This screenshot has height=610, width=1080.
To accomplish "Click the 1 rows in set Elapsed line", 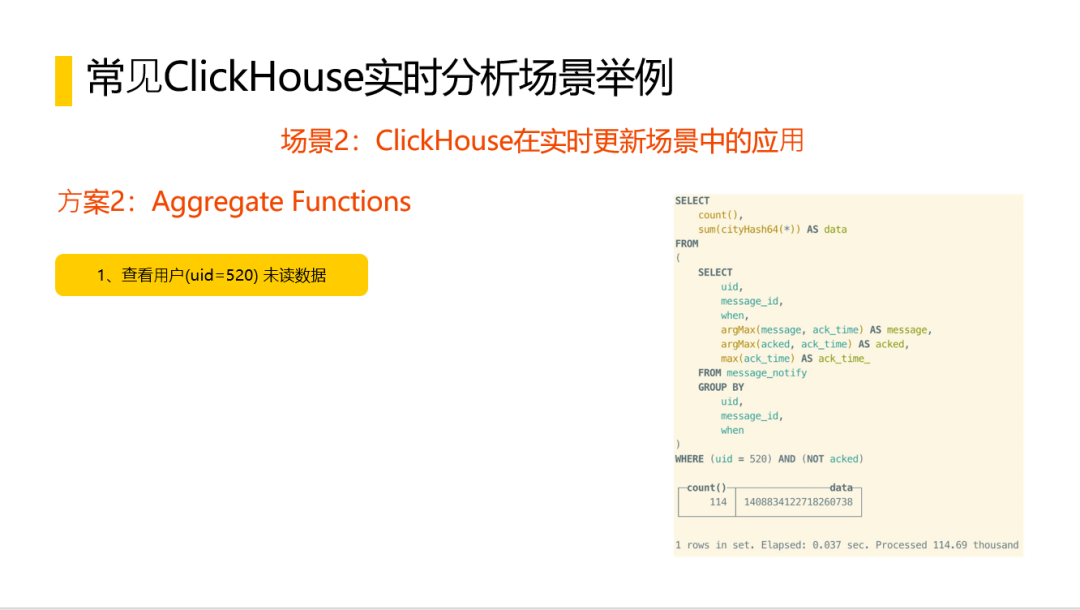I will pyautogui.click(x=847, y=545).
